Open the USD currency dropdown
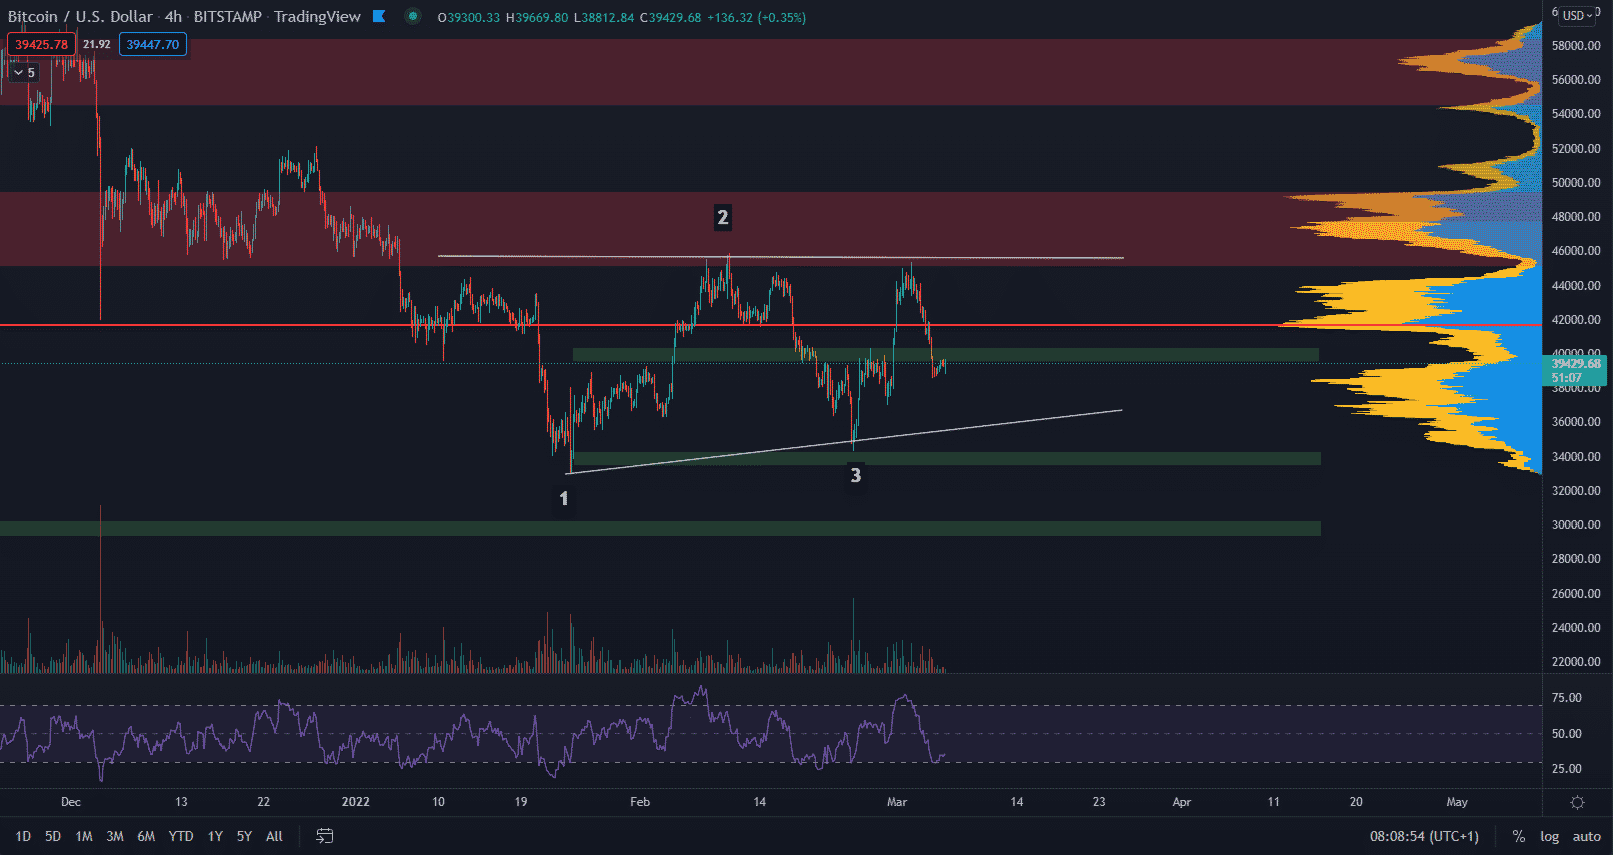This screenshot has height=855, width=1613. (1579, 15)
